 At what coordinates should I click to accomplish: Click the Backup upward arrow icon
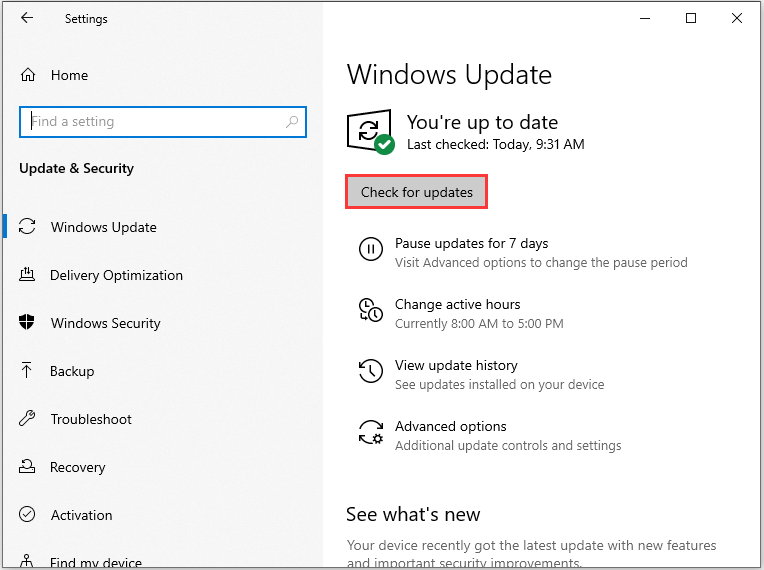(26, 370)
